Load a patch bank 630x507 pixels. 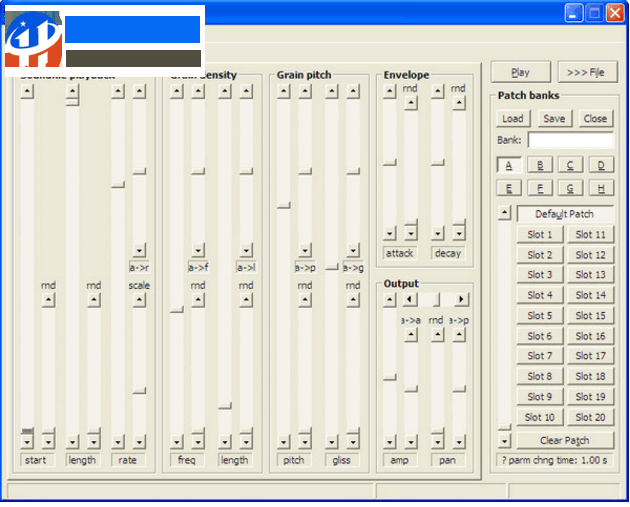click(x=512, y=119)
